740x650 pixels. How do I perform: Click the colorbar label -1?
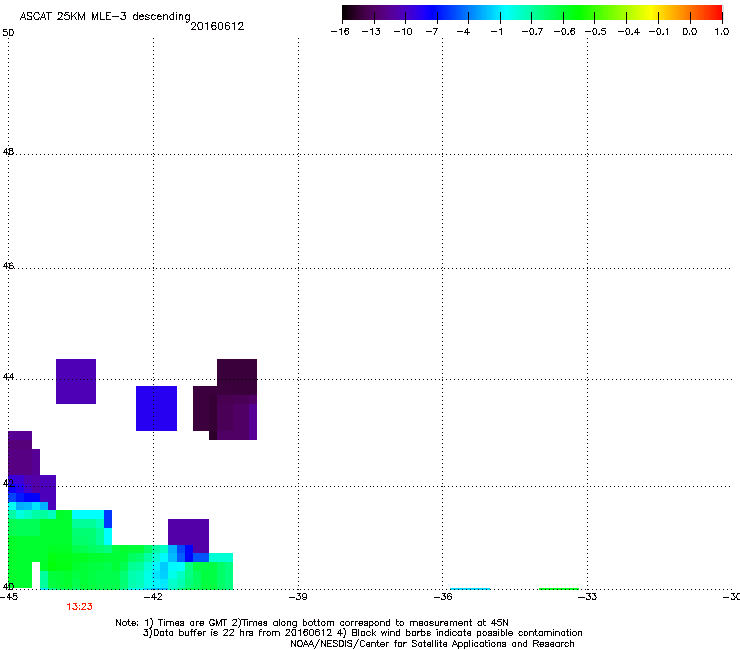coord(496,32)
